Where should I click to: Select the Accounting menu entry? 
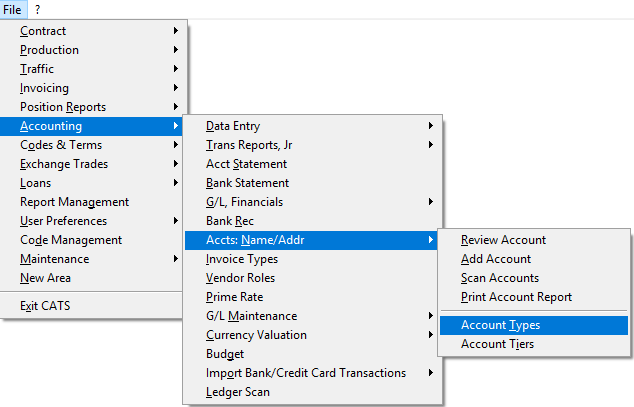93,126
